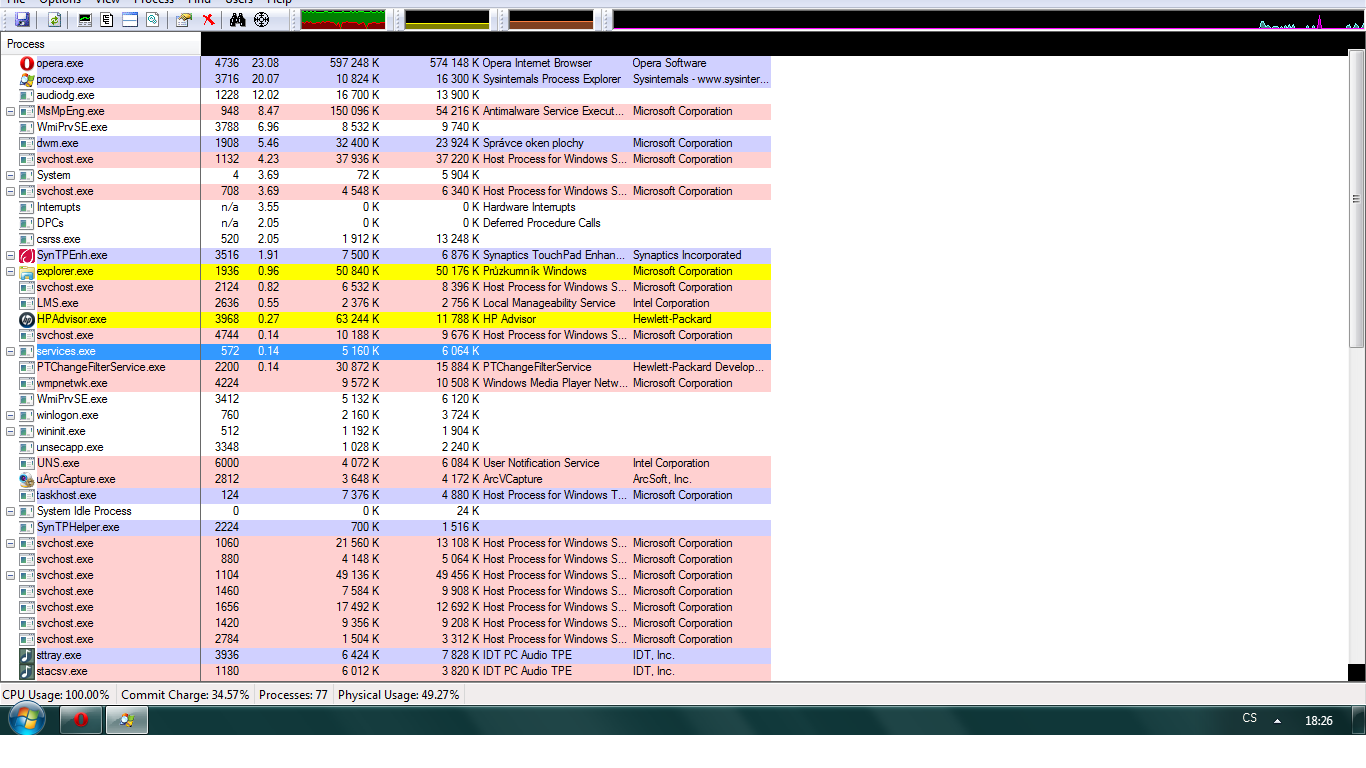Sort by the Process column header
Viewport: 1366px width, 768px height.
pos(101,44)
